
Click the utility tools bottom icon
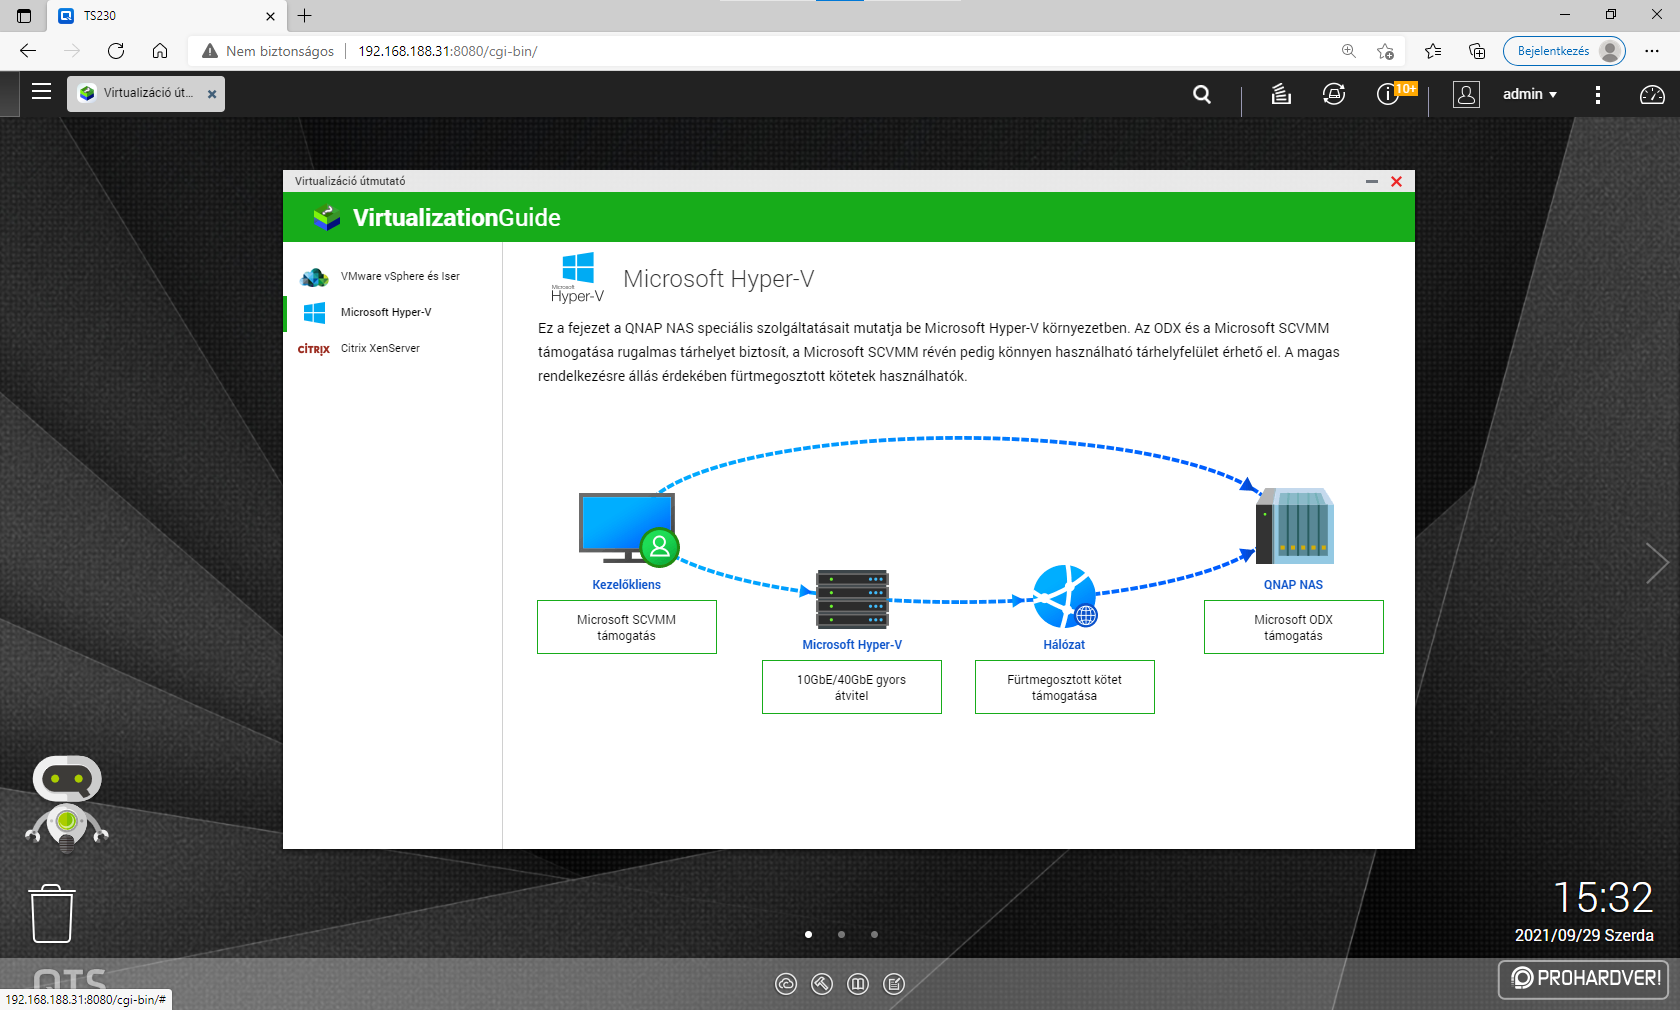point(822,984)
